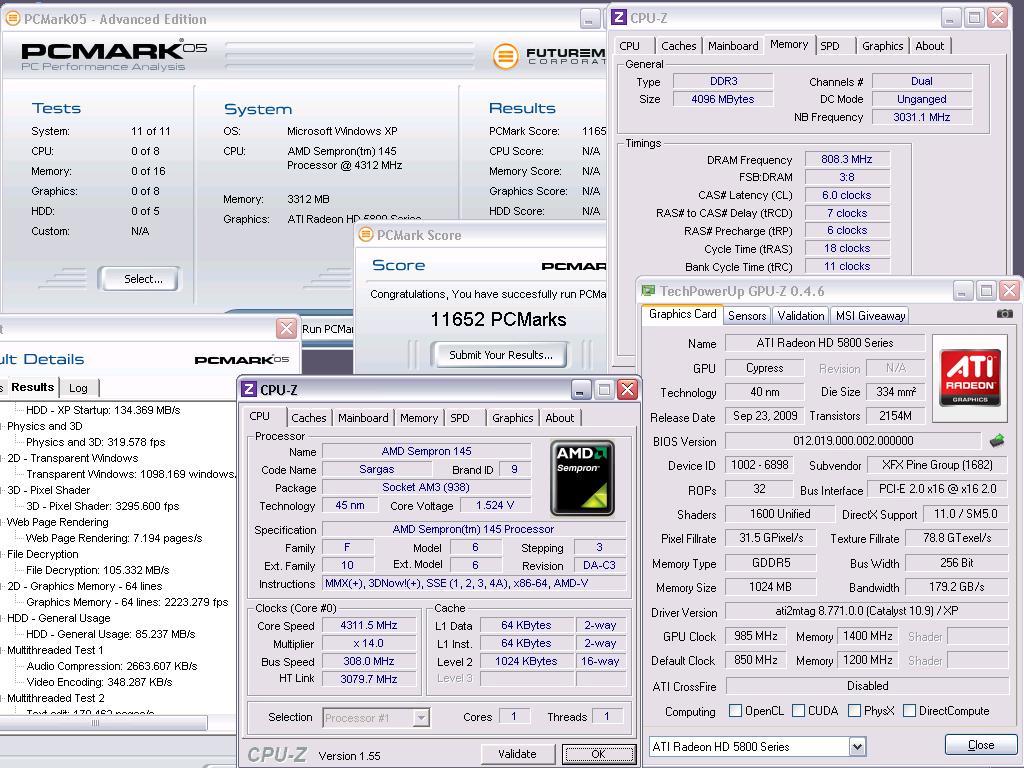
Task: Select 'HDD - XP Startup: 134.369 MB/s' row
Action: coord(103,410)
